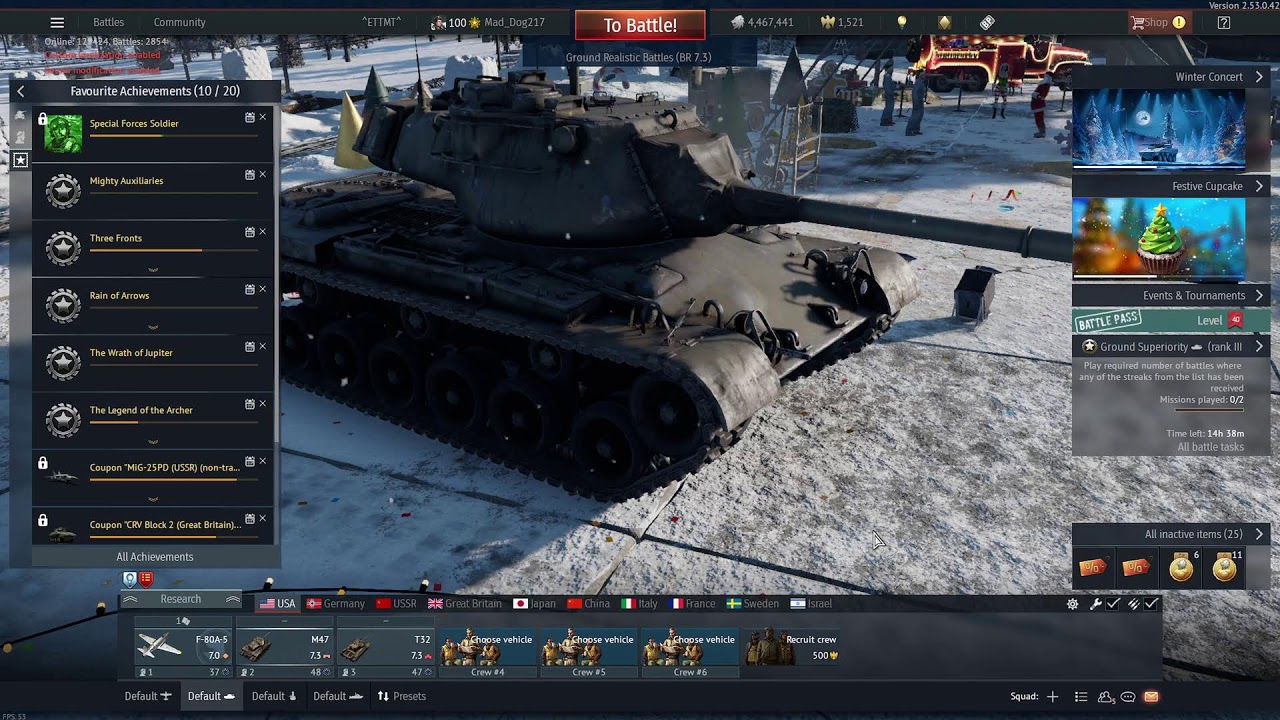Open the Community menu
The width and height of the screenshot is (1280, 720).
179,22
